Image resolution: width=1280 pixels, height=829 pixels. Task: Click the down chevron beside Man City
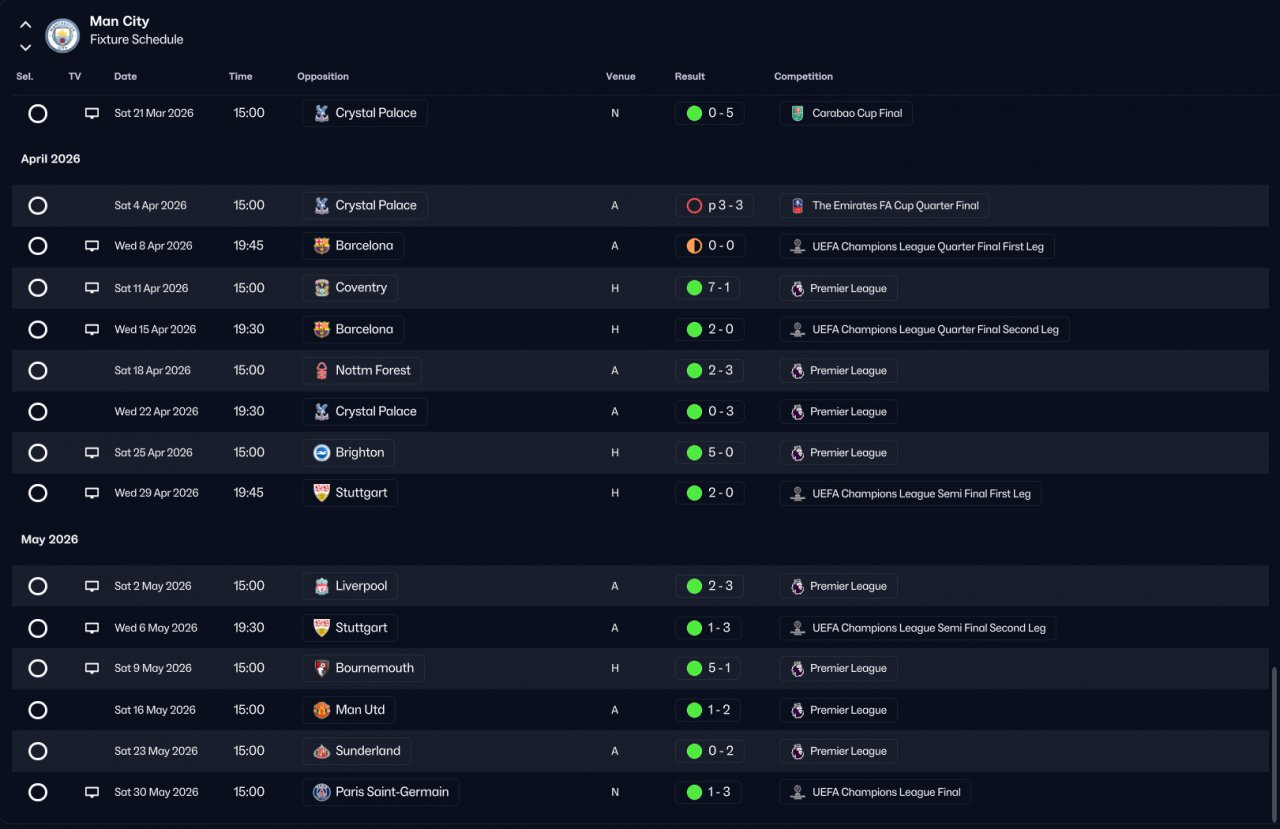click(26, 47)
